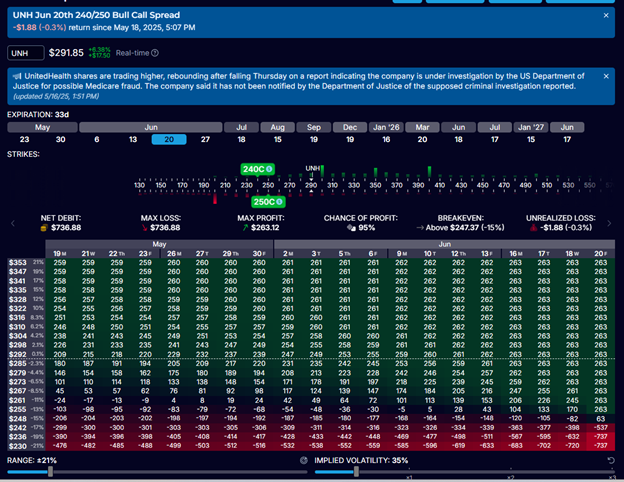Click the Unrealized Loss icon

click(533, 228)
